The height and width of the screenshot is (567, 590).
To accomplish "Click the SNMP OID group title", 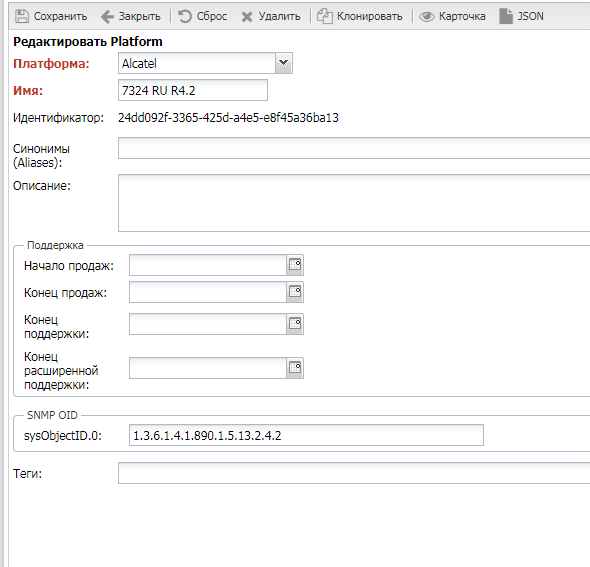I will pos(52,415).
